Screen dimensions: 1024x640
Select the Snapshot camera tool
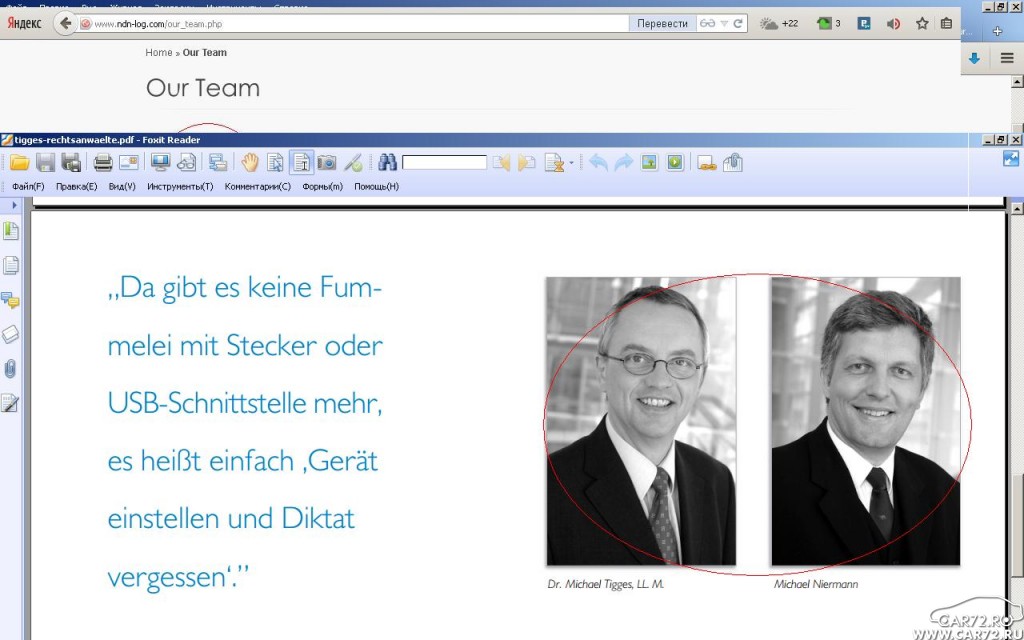(x=327, y=163)
